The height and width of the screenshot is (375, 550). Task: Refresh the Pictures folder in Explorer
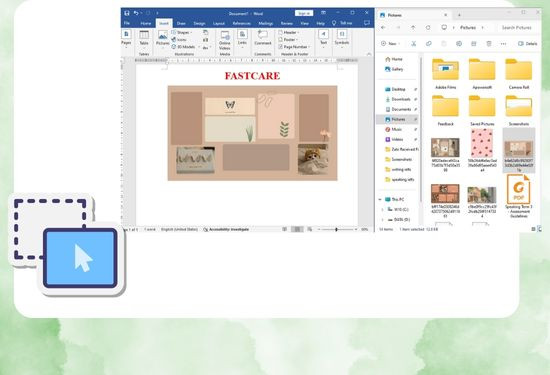(x=428, y=27)
